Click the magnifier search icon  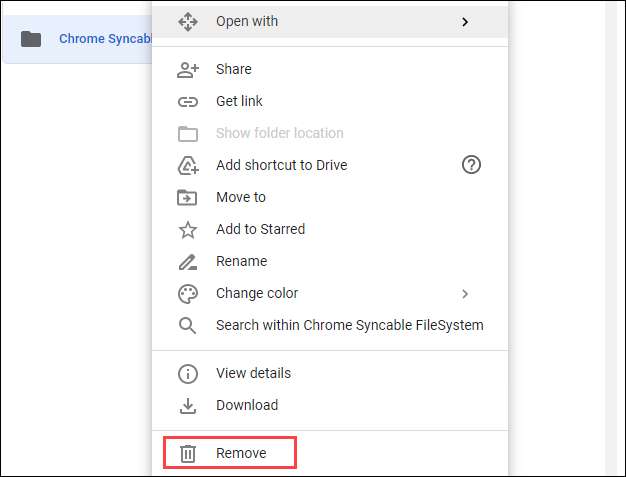(187, 325)
